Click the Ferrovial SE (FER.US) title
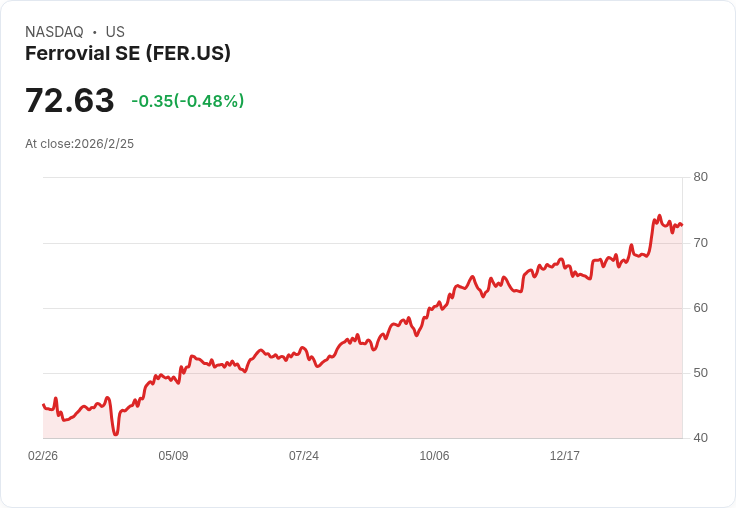This screenshot has width=736, height=508. pos(128,54)
